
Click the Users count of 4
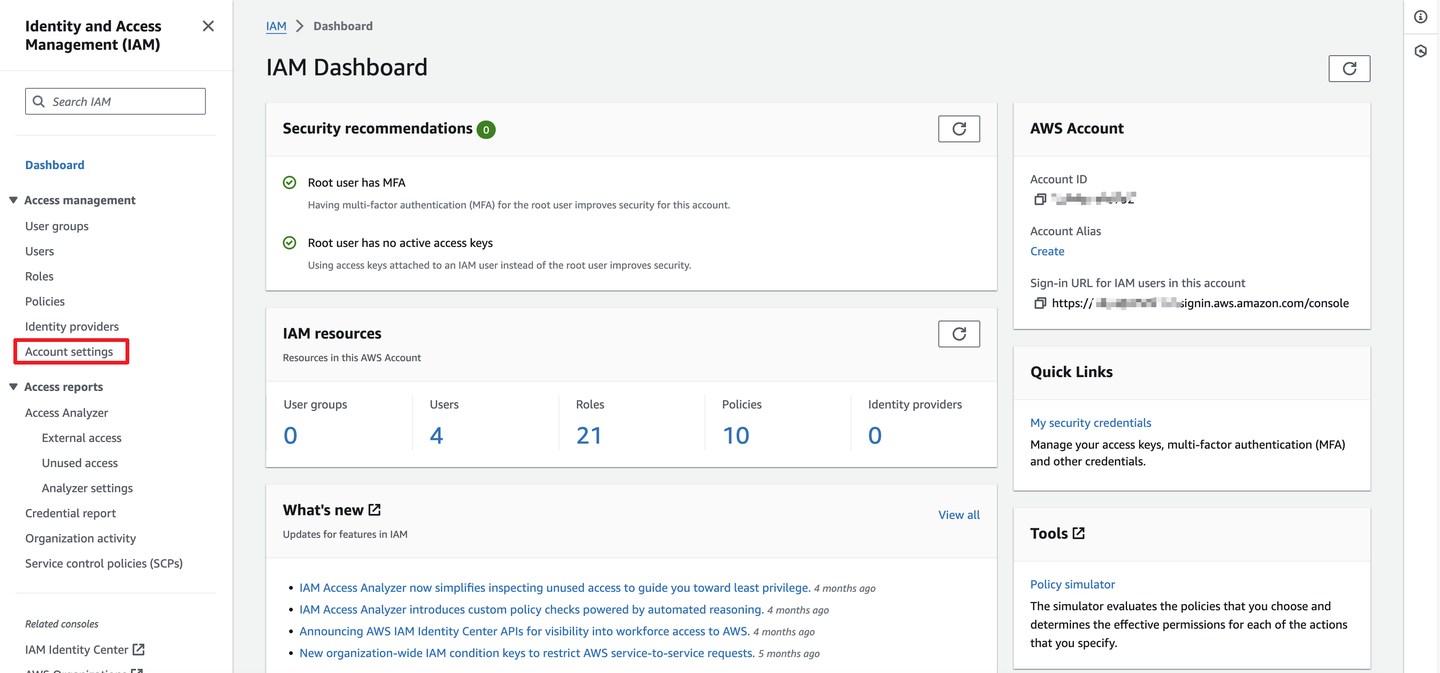tap(436, 435)
